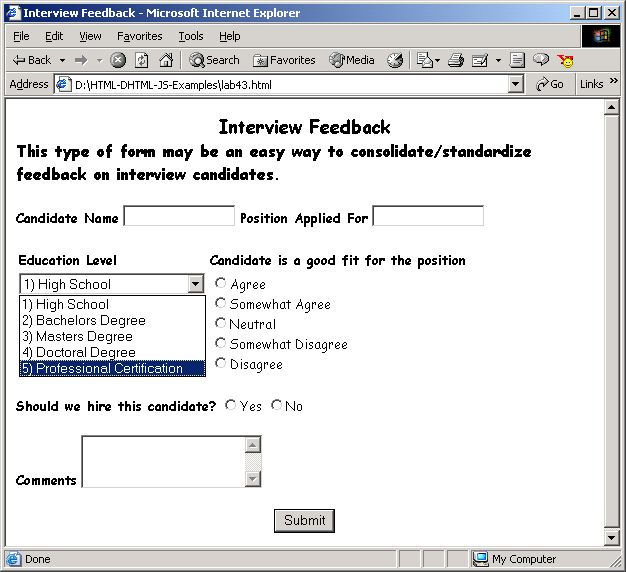
Task: Select the Agree radio button
Action: click(x=221, y=284)
